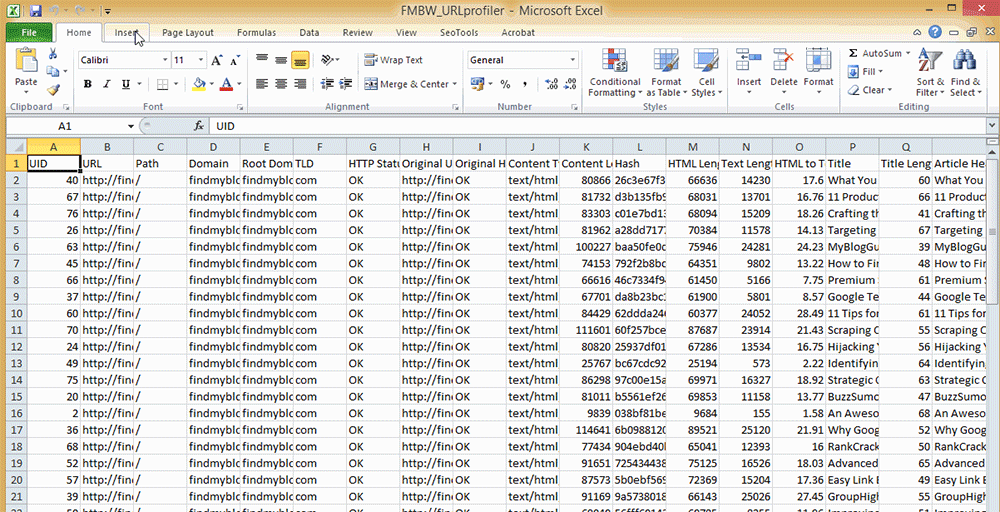The image size is (1000, 512).
Task: Toggle Italic formatting
Action: point(105,85)
